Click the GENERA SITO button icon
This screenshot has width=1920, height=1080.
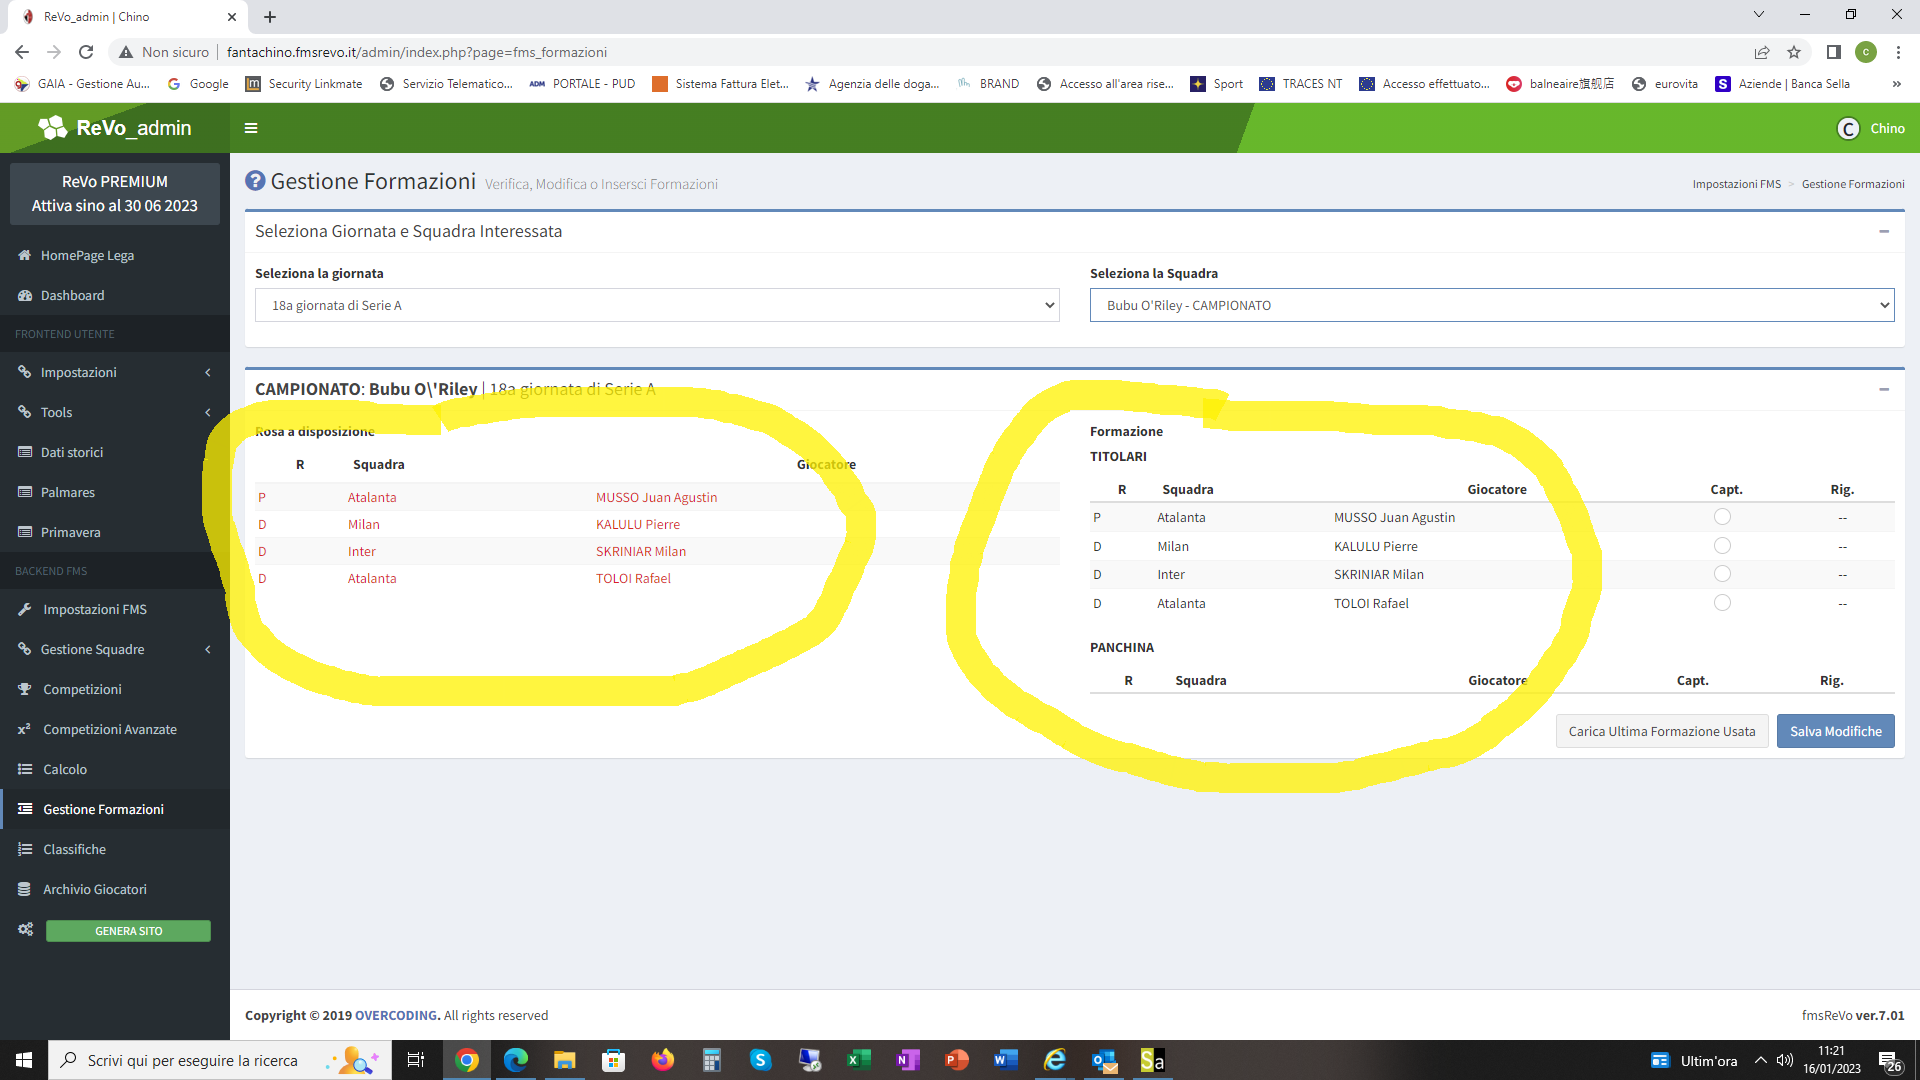pyautogui.click(x=25, y=930)
